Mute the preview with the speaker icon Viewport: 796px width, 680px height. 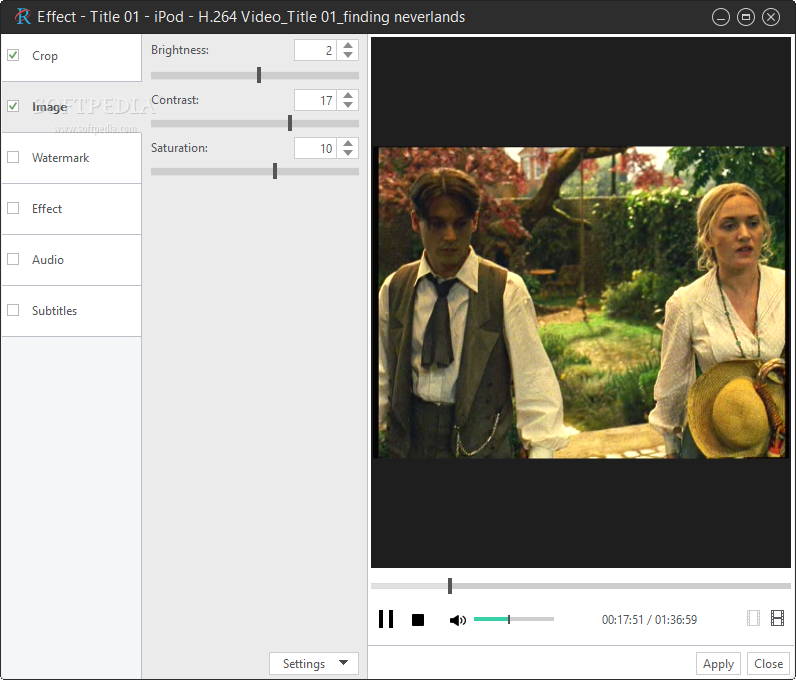point(457,620)
